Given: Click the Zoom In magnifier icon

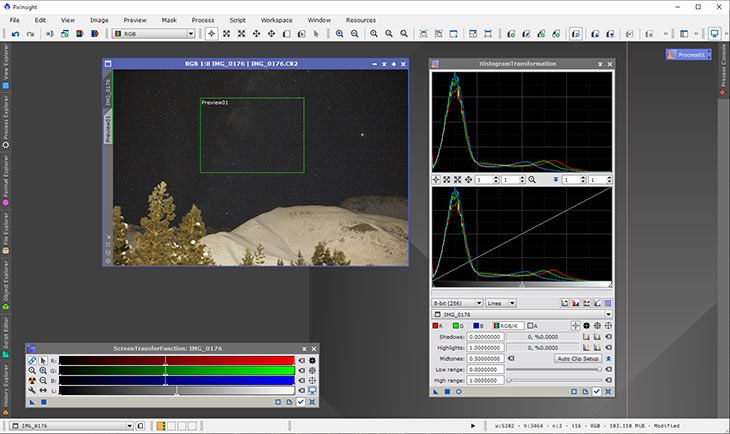Looking at the screenshot, I should click(x=340, y=33).
